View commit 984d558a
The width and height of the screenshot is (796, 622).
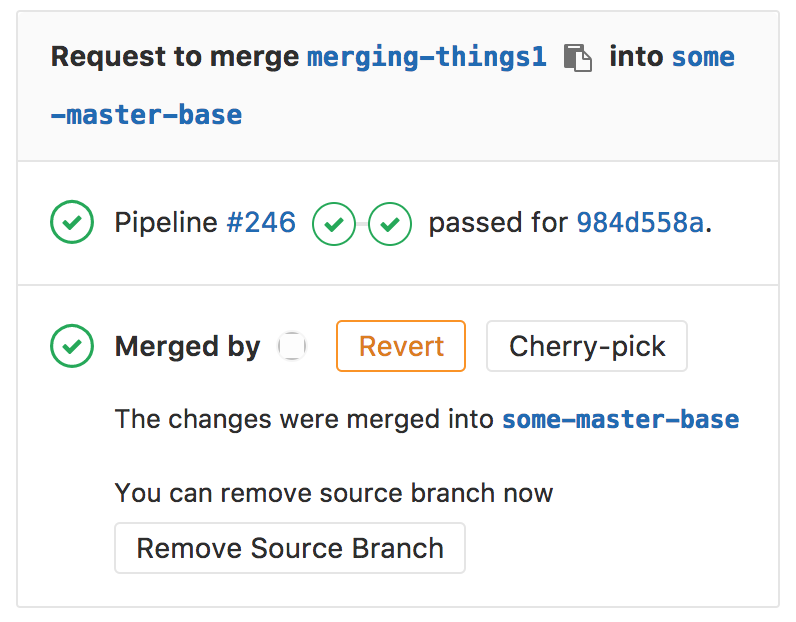tap(640, 223)
